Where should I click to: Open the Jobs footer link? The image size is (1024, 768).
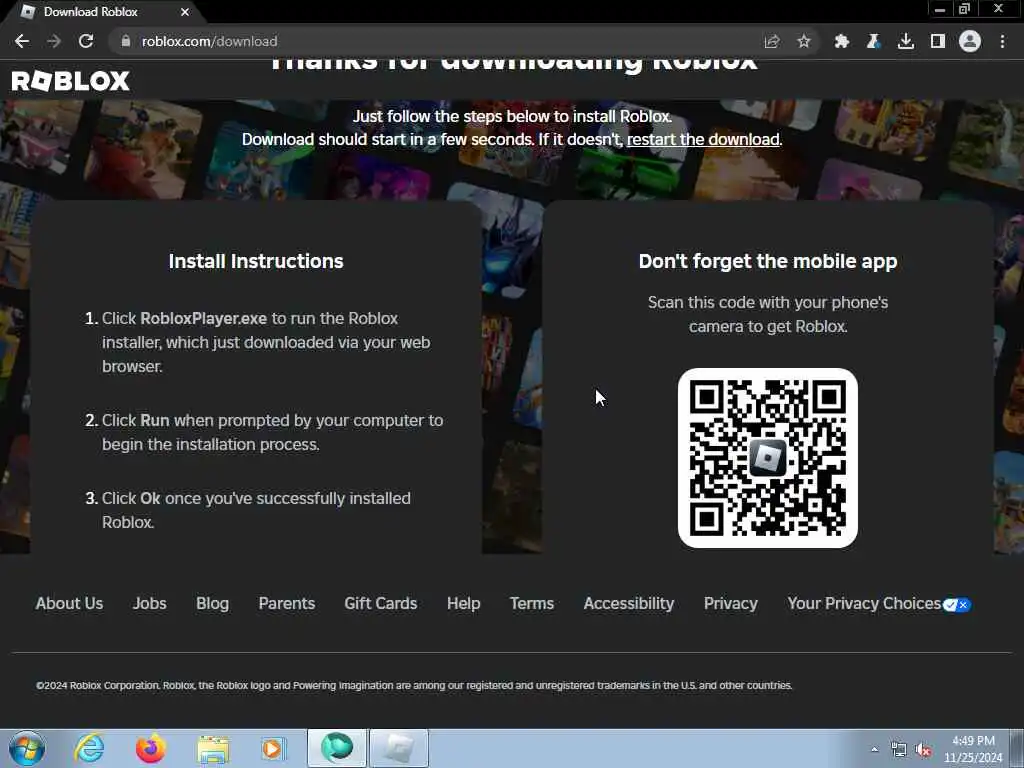(150, 603)
